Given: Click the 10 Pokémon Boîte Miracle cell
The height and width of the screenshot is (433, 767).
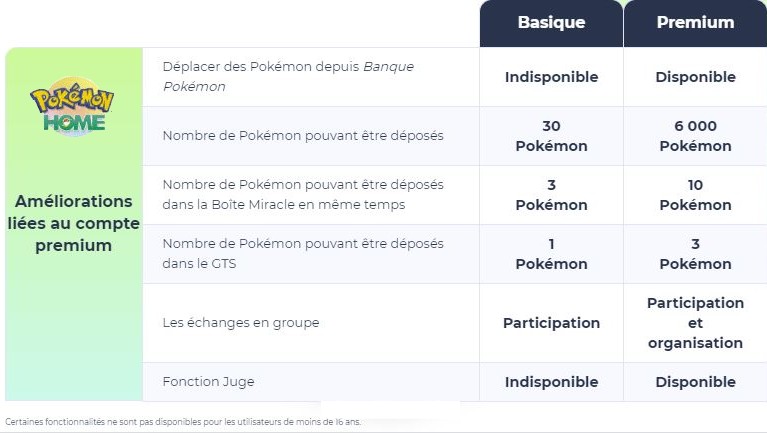Looking at the screenshot, I should click(695, 195).
